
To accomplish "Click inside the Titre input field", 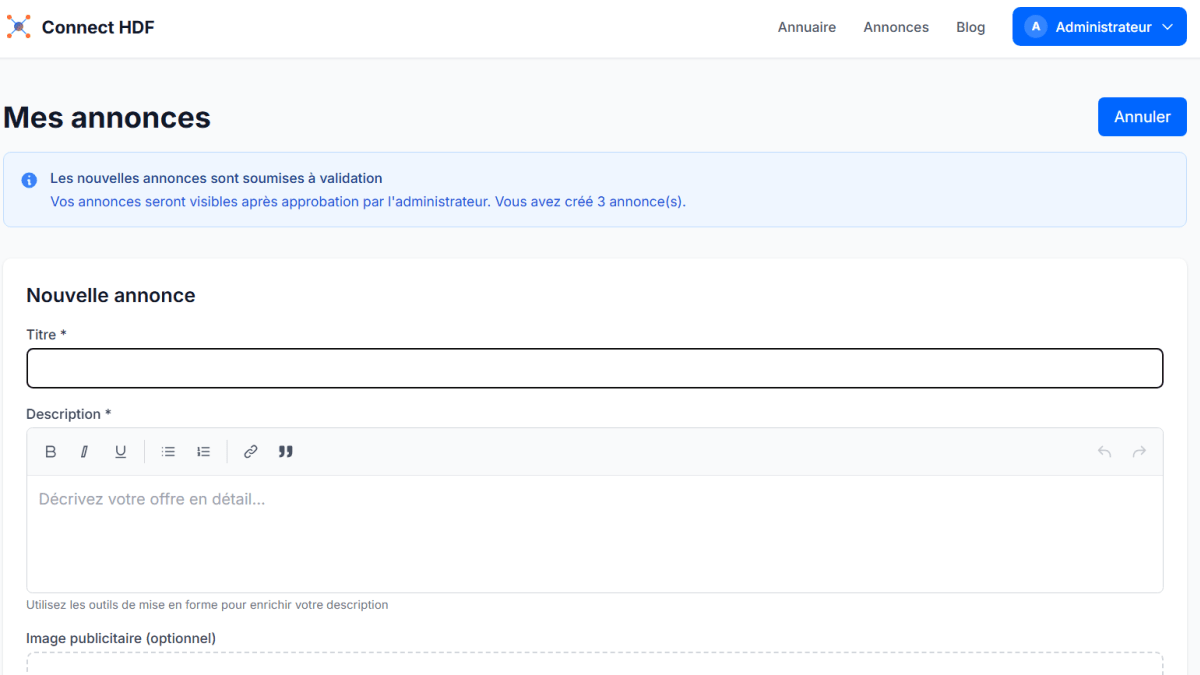I will [x=595, y=368].
